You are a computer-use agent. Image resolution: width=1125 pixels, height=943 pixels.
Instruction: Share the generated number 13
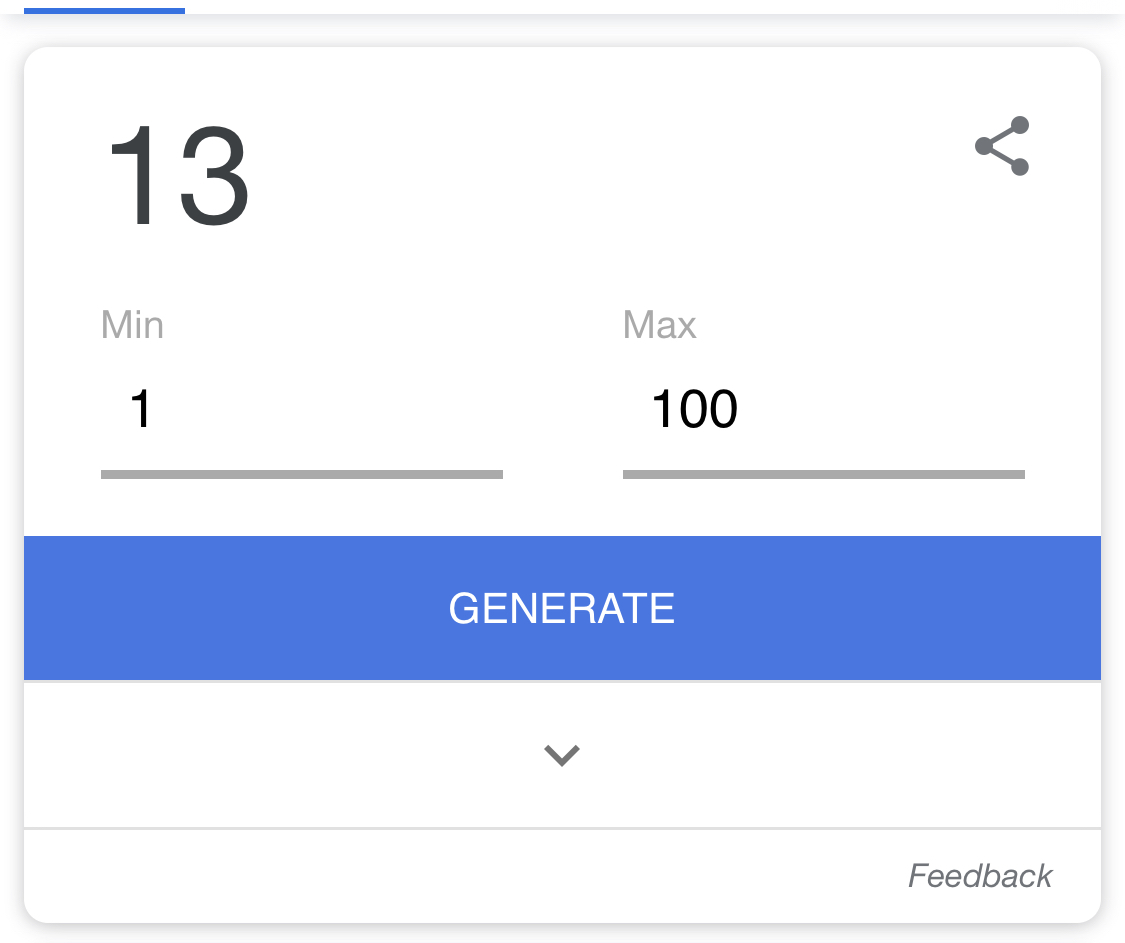pyautogui.click(x=1002, y=146)
